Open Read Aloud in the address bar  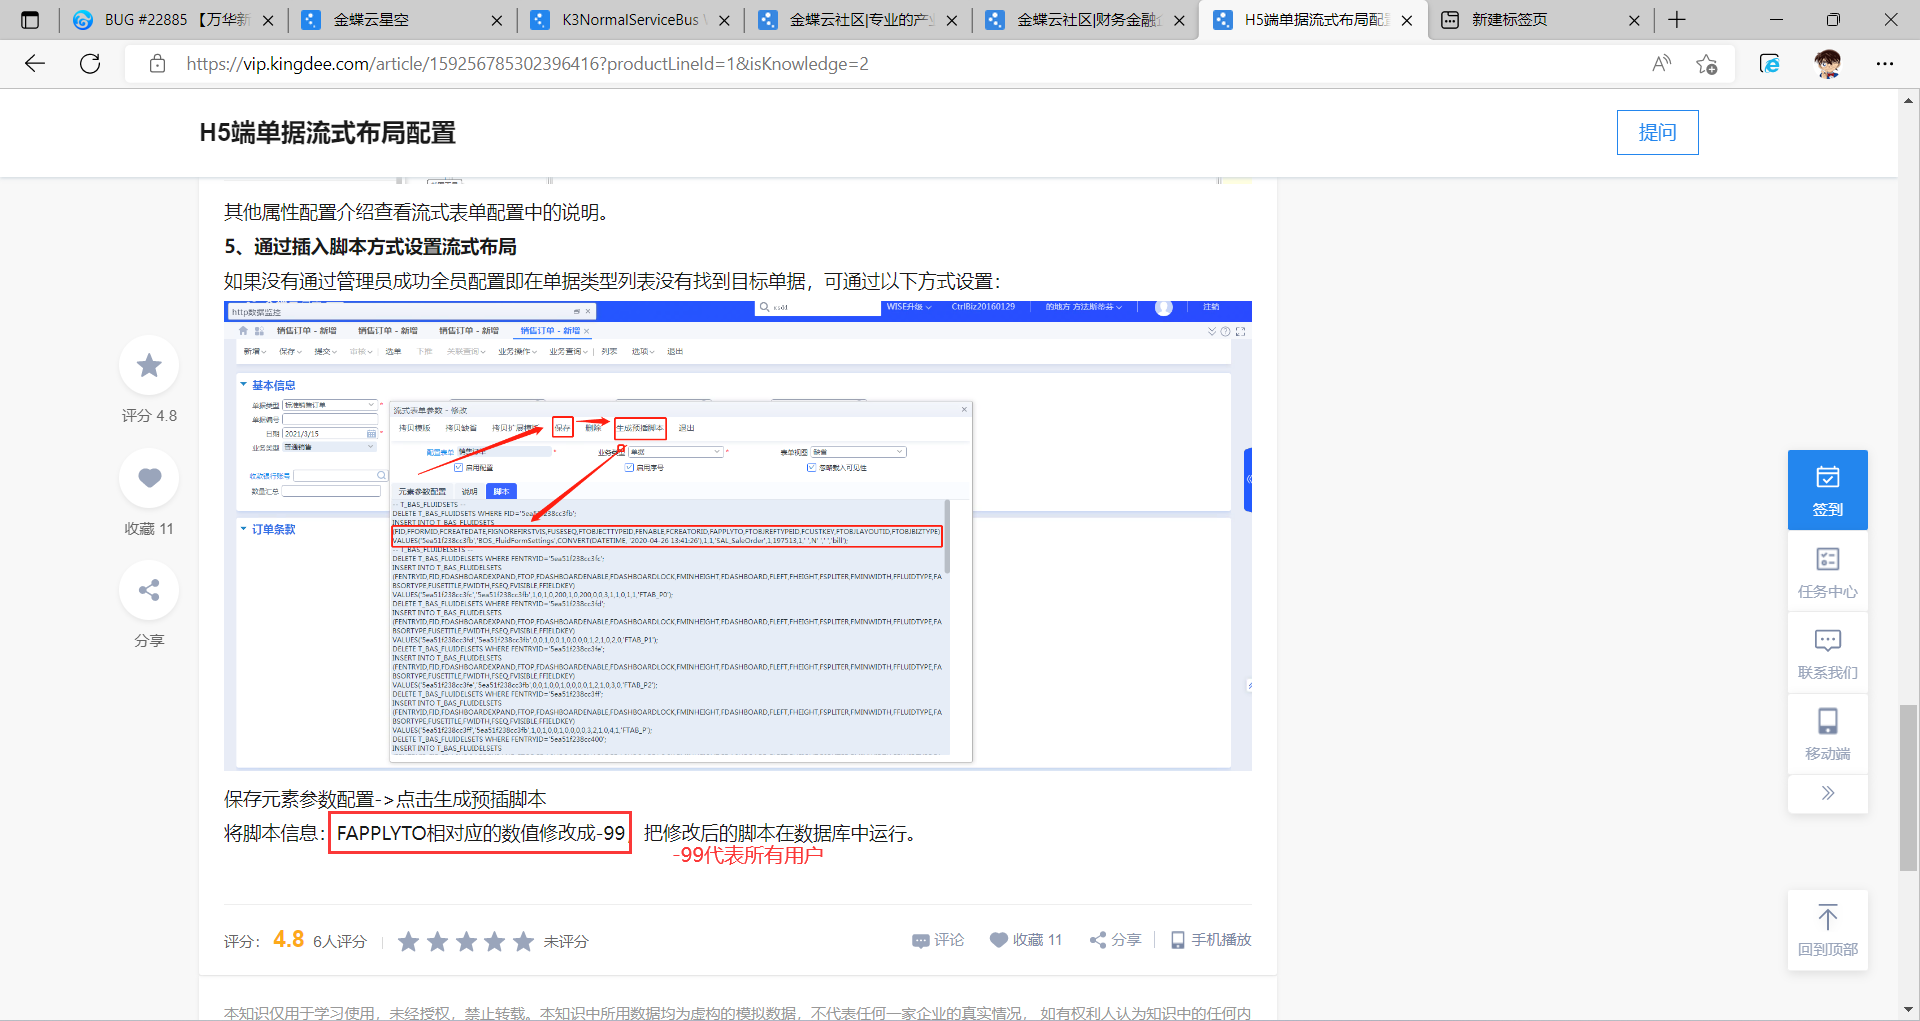pyautogui.click(x=1661, y=64)
